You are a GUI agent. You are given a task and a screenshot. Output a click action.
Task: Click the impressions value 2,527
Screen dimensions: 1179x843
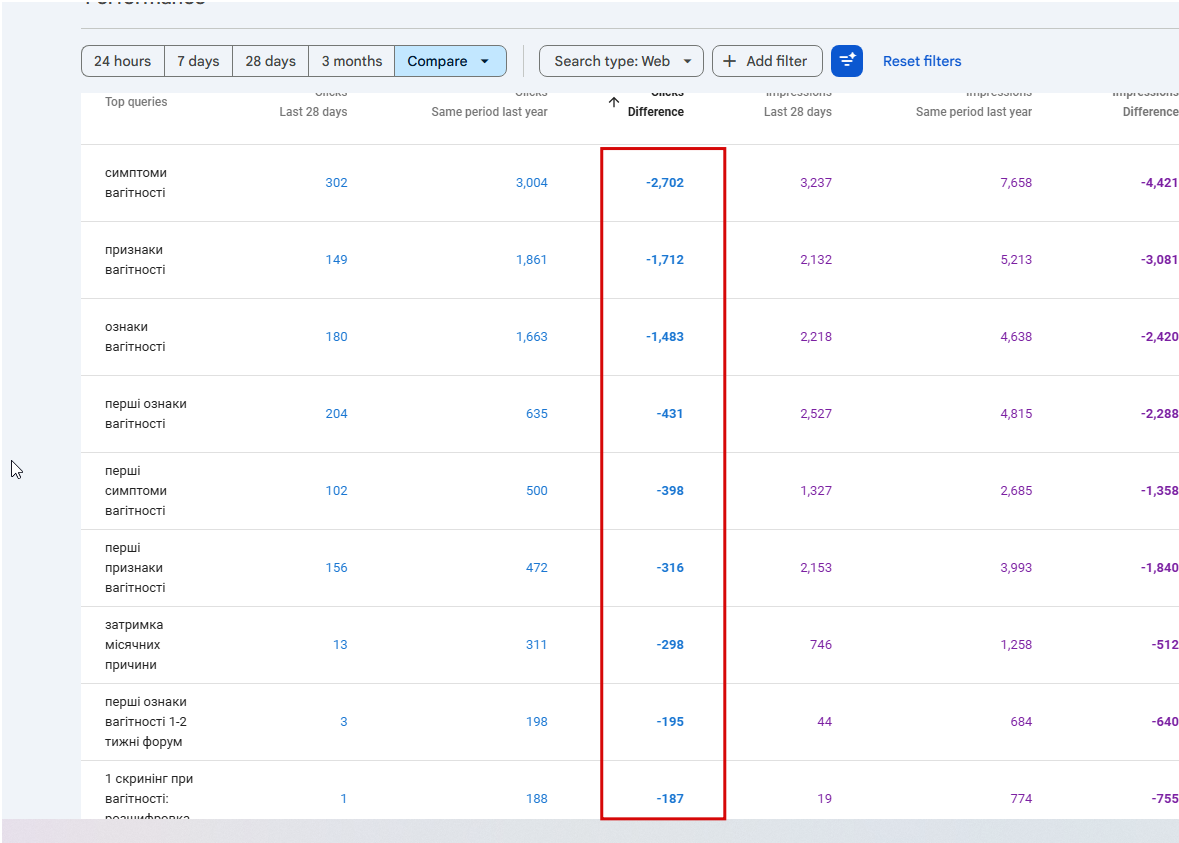pyautogui.click(x=816, y=414)
